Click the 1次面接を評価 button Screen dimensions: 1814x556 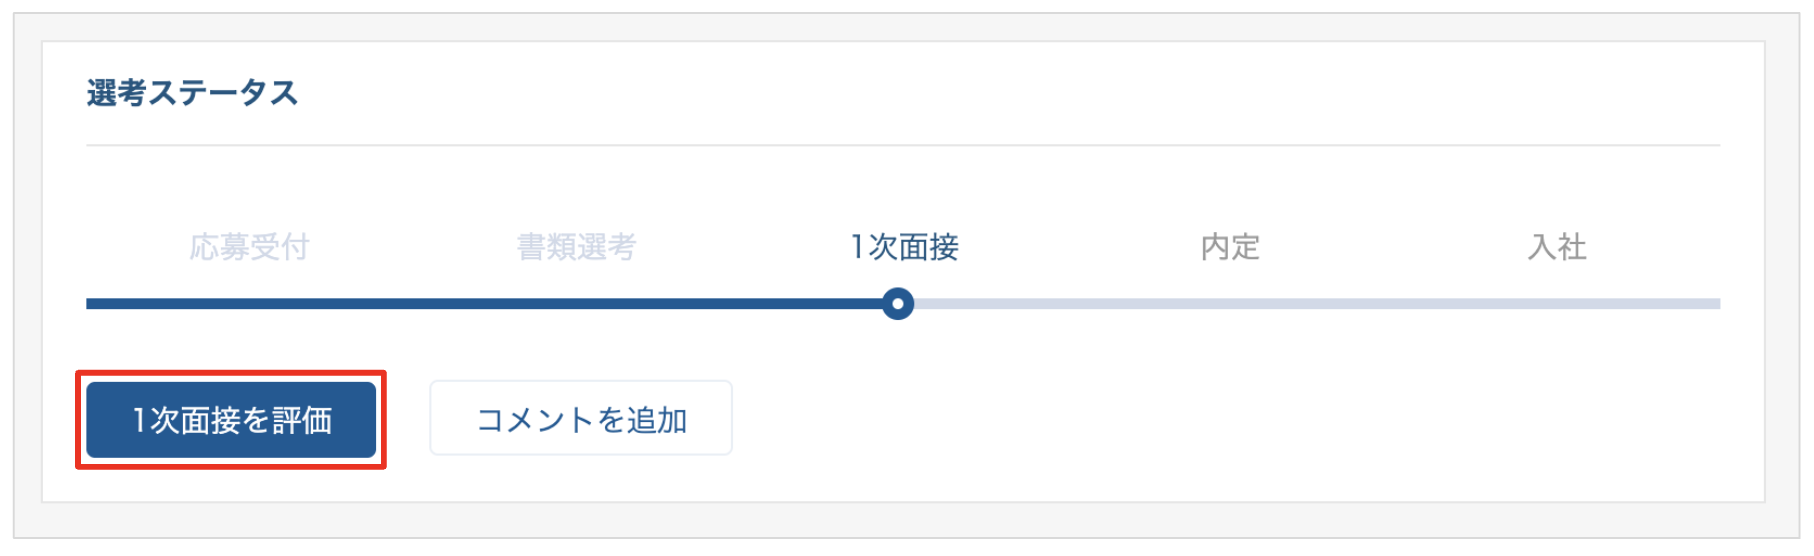click(231, 420)
